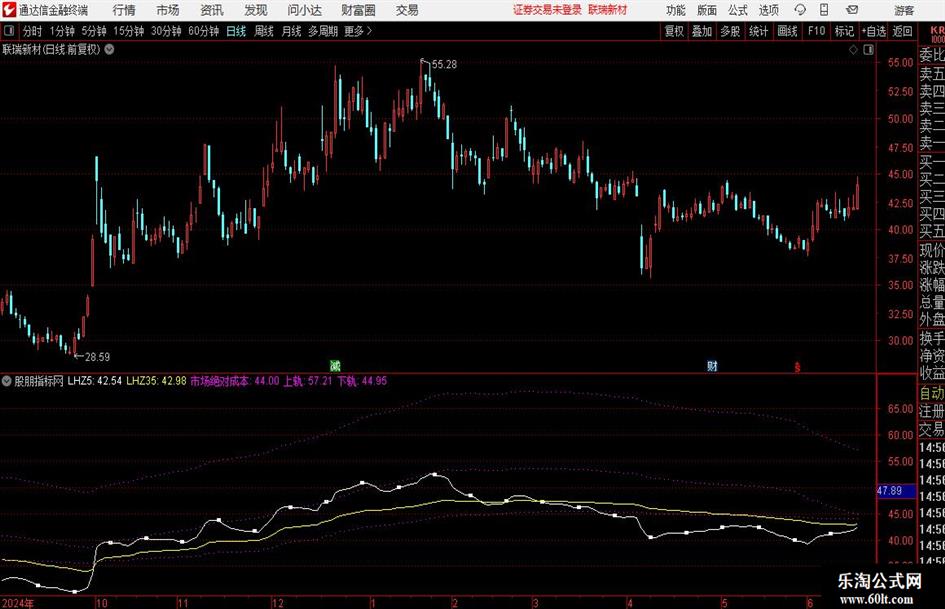Click the 55.28 high price label

tap(444, 65)
